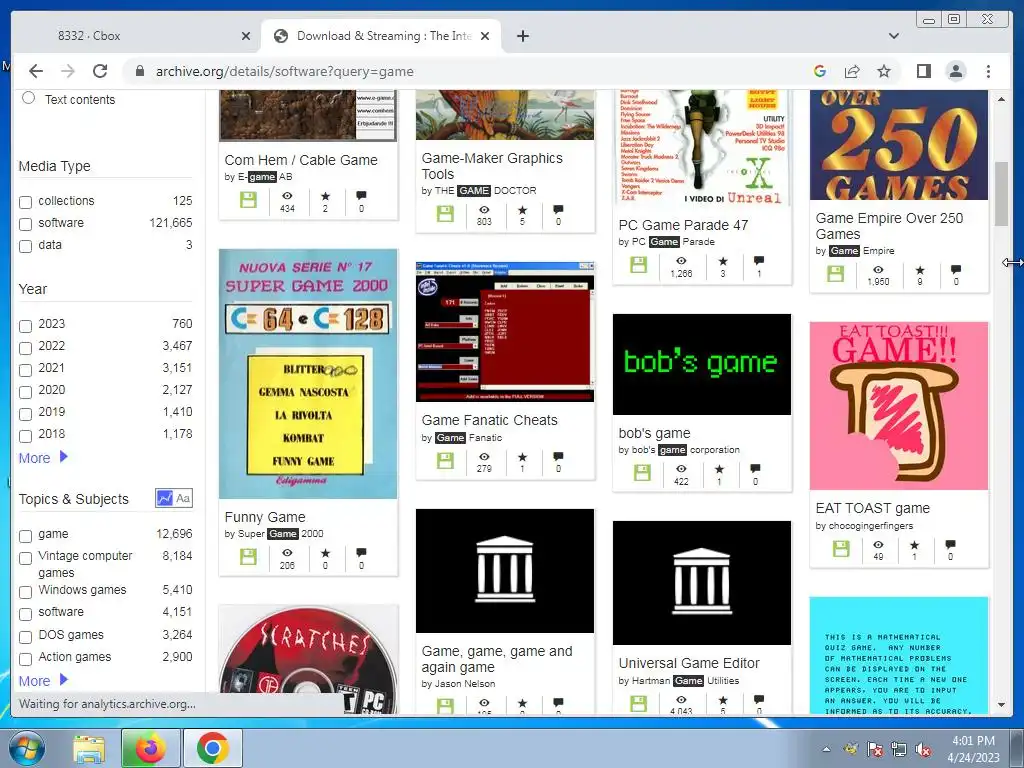This screenshot has height=768, width=1024.
Task: Filter by year 2020
Action: (25, 392)
